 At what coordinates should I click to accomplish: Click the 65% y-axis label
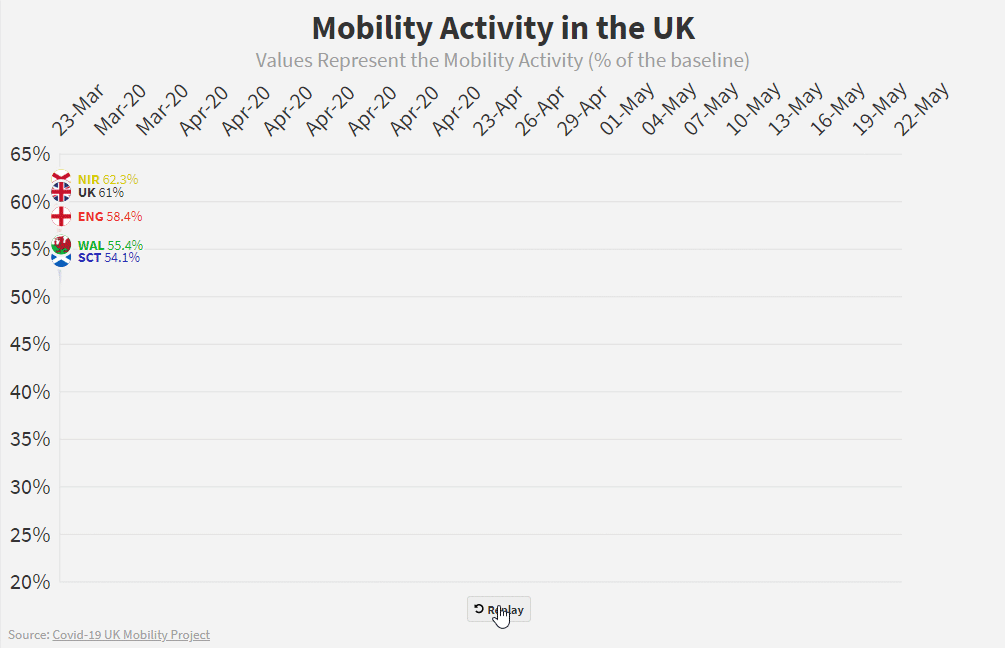coord(30,154)
